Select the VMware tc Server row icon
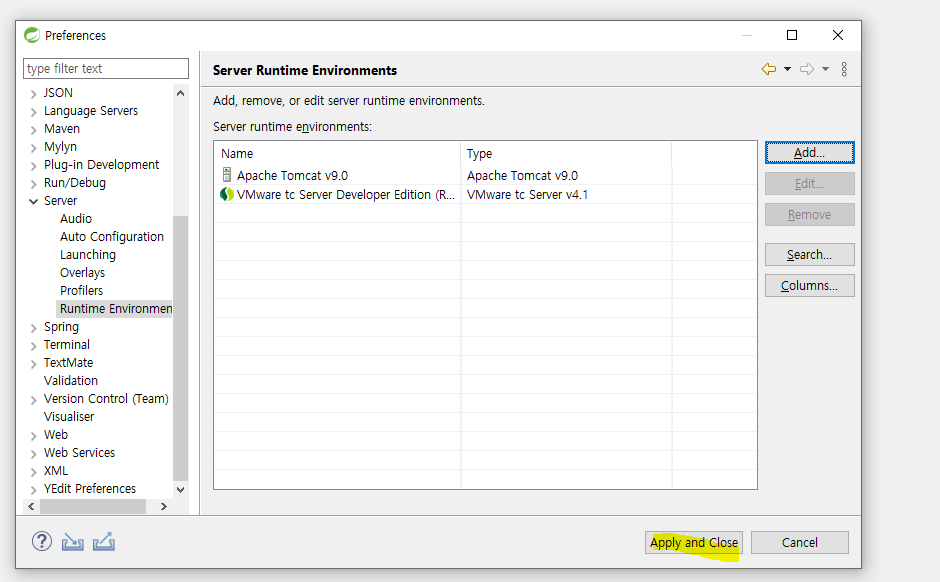The height and width of the screenshot is (582, 940). point(227,195)
